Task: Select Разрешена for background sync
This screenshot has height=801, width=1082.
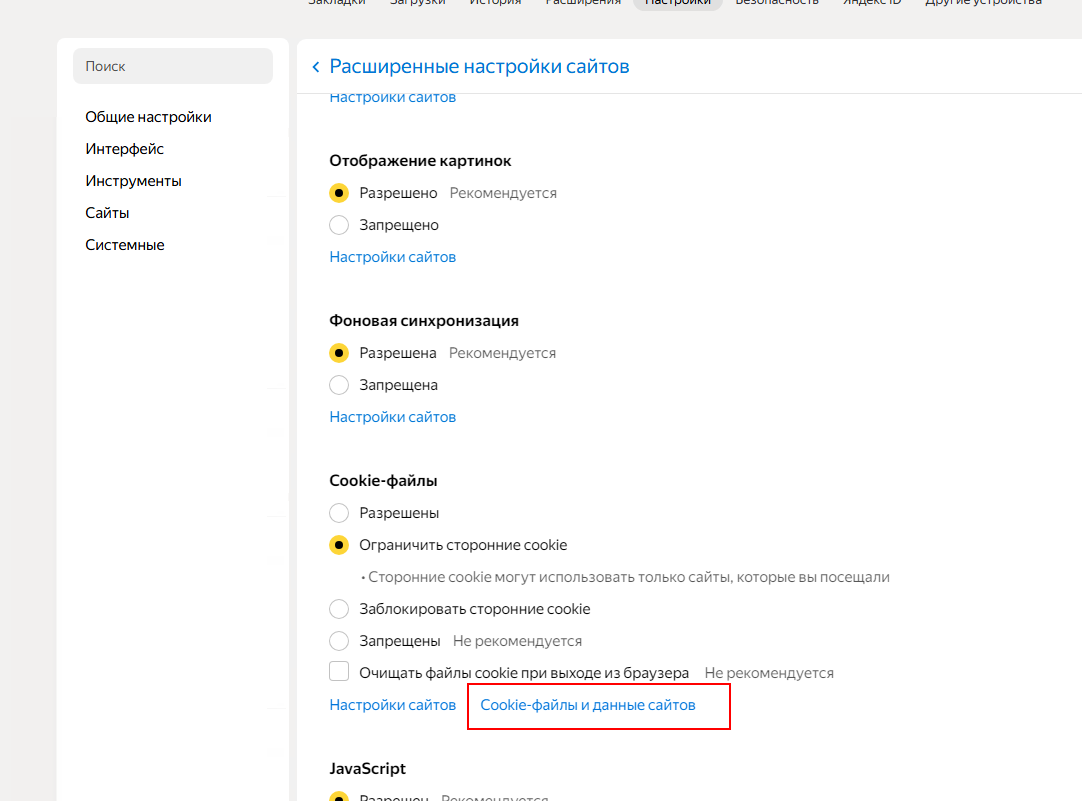Action: pos(339,353)
